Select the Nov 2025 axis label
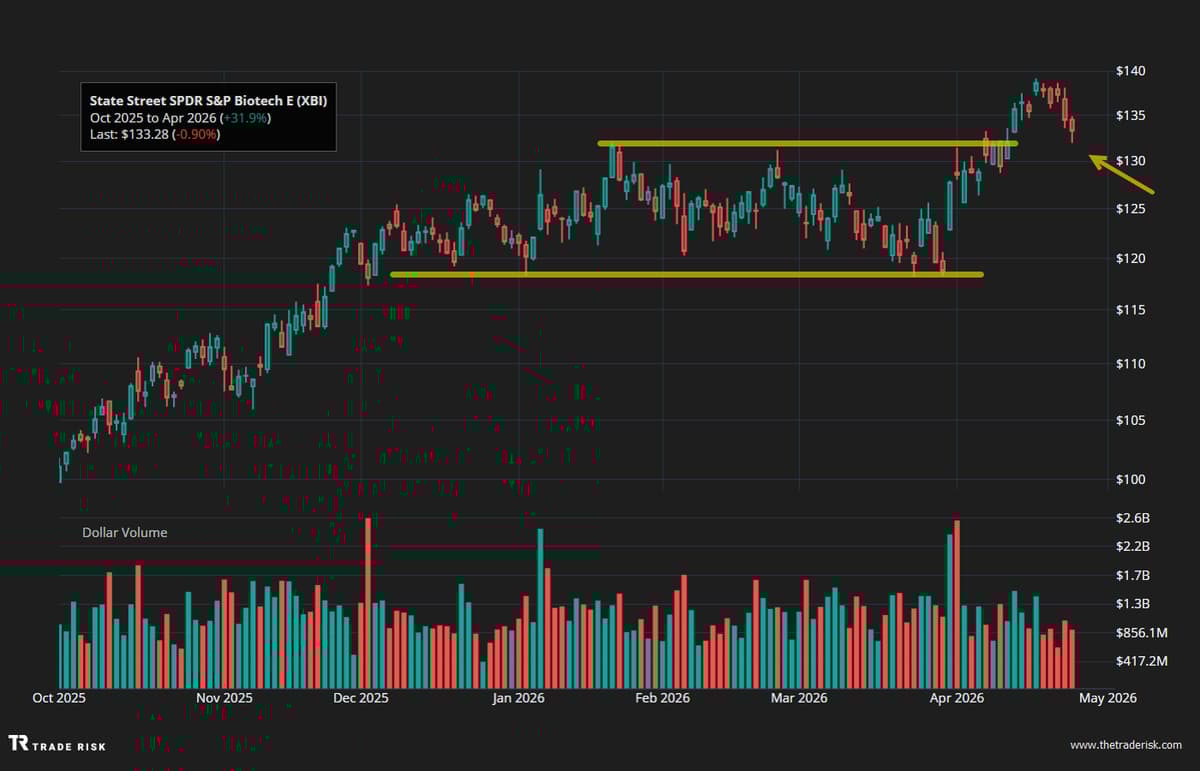This screenshot has height=771, width=1200. (x=226, y=698)
